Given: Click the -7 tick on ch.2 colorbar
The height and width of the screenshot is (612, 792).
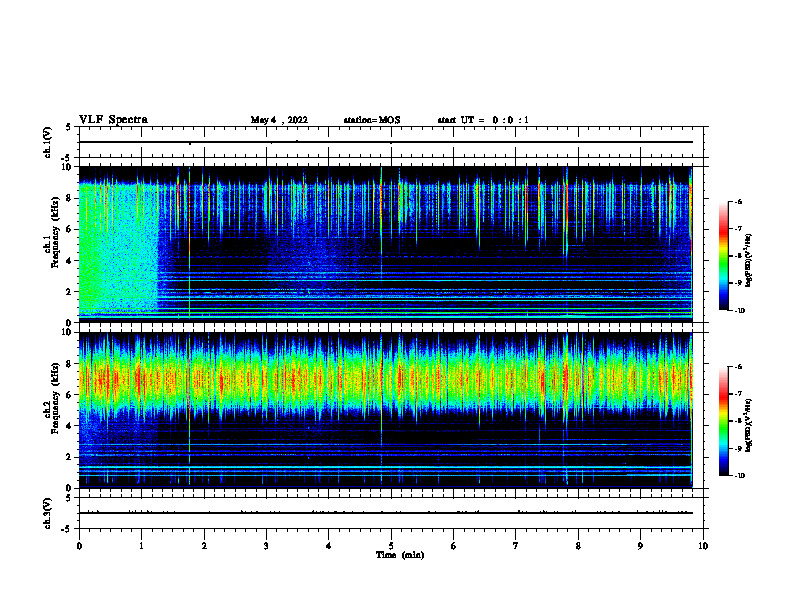Looking at the screenshot, I should point(738,394).
